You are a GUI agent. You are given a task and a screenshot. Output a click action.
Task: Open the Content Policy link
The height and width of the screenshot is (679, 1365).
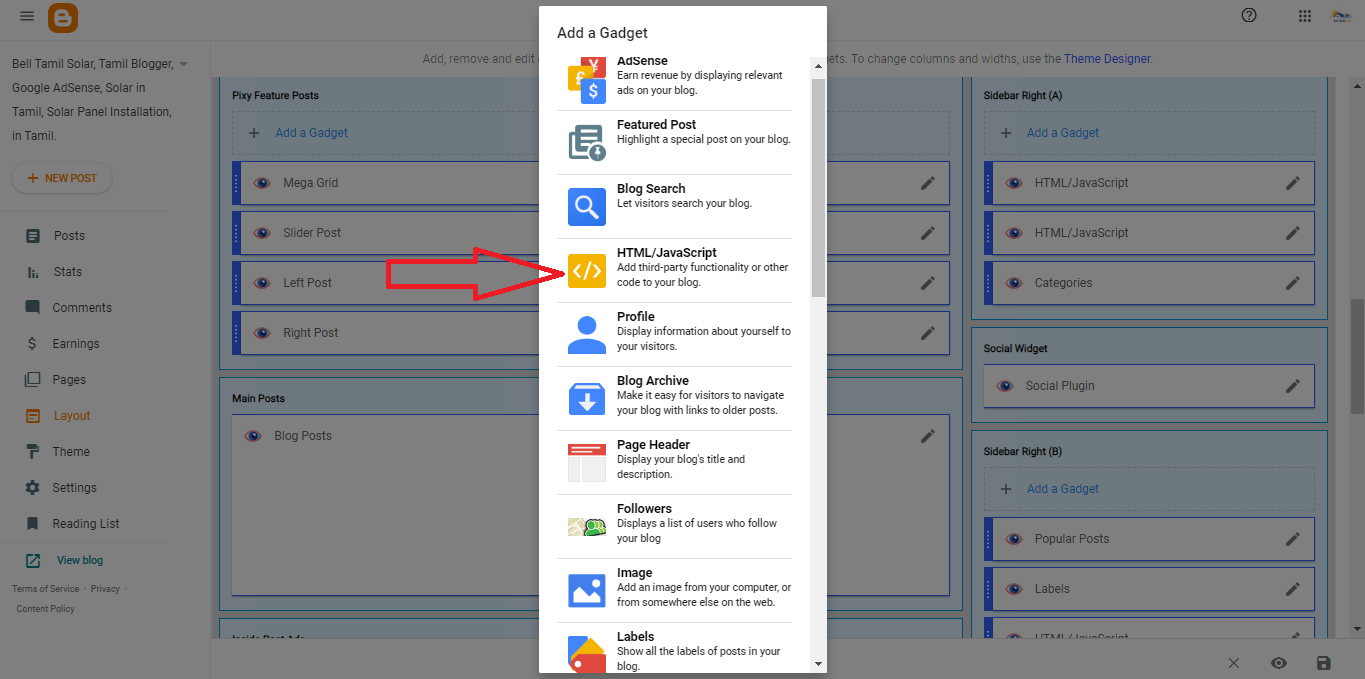45,609
